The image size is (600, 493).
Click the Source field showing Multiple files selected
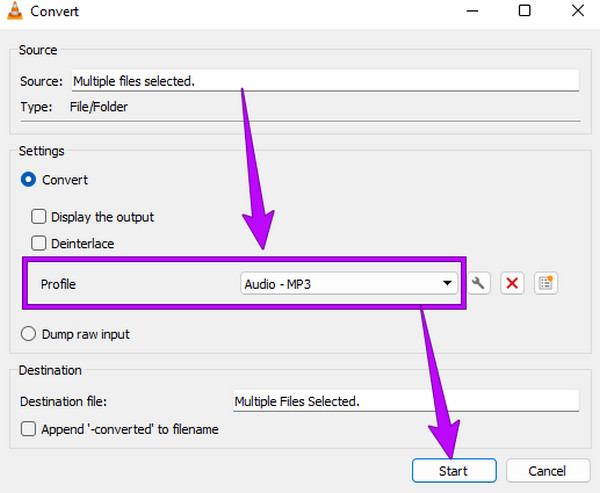pyautogui.click(x=325, y=81)
